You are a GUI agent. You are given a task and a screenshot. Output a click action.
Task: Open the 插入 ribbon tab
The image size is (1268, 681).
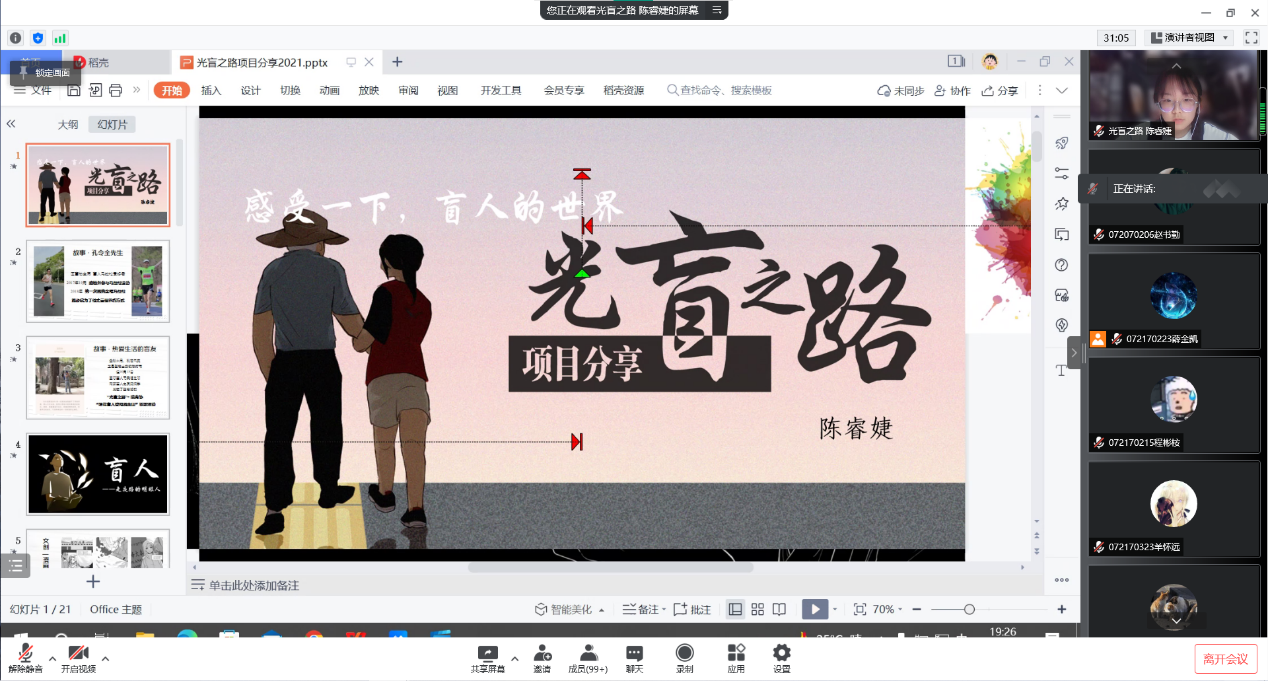pyautogui.click(x=211, y=90)
